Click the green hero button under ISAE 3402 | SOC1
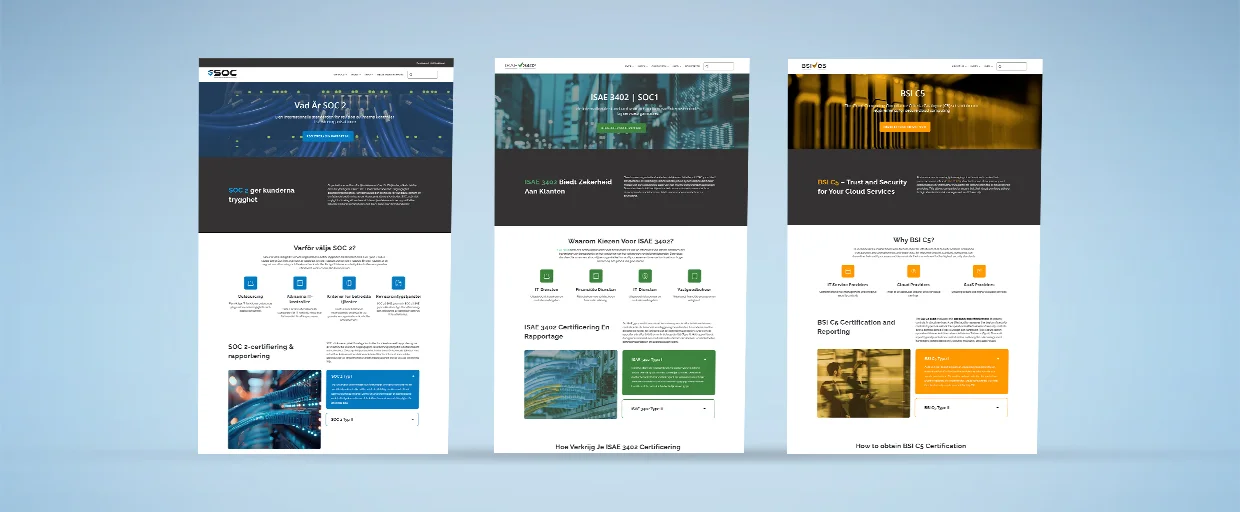The height and width of the screenshot is (512, 1240). pyautogui.click(x=620, y=128)
